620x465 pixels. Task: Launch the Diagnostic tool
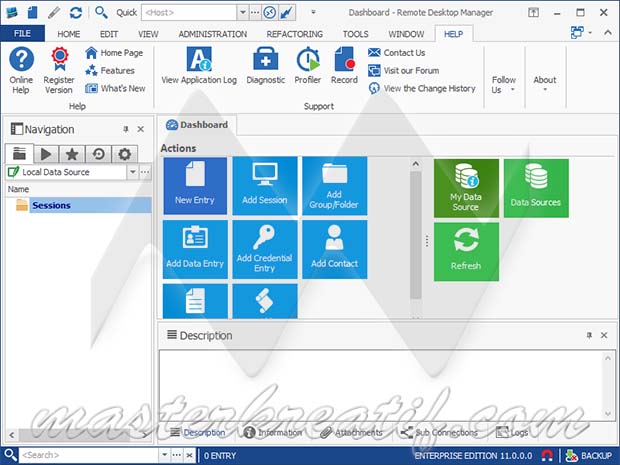[x=266, y=66]
